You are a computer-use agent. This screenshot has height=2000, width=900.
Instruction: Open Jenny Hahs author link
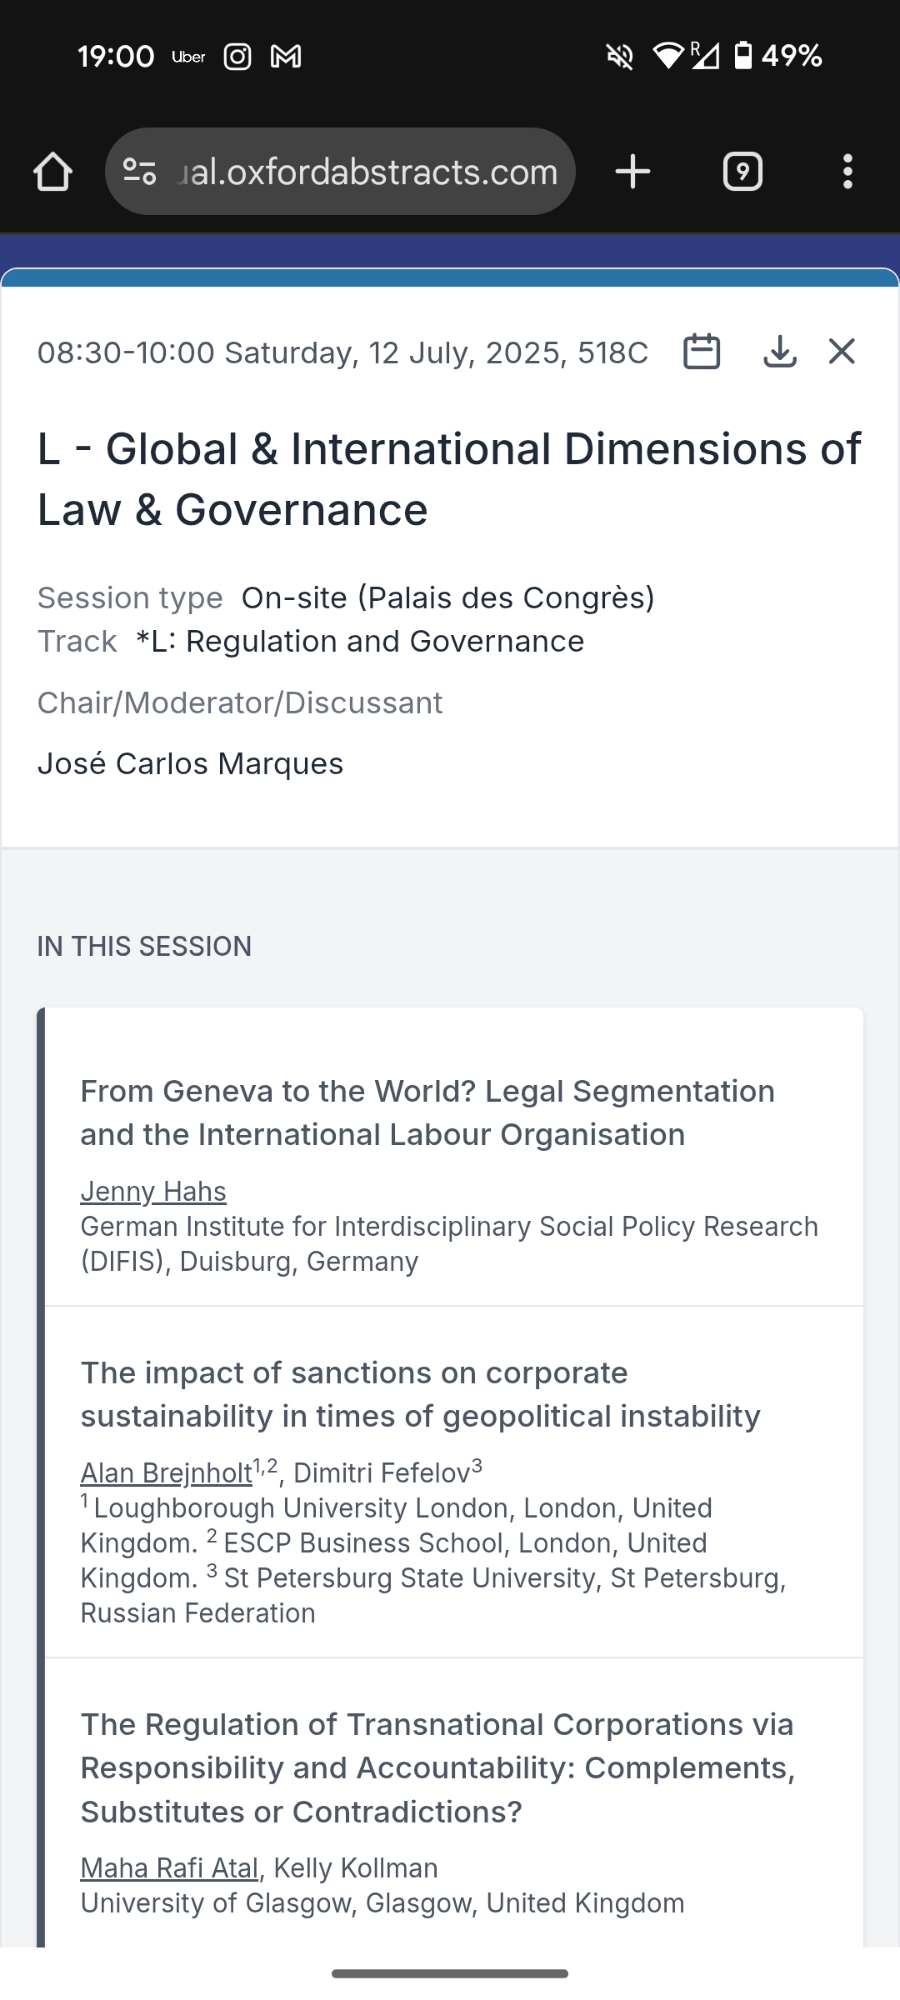[153, 1192]
